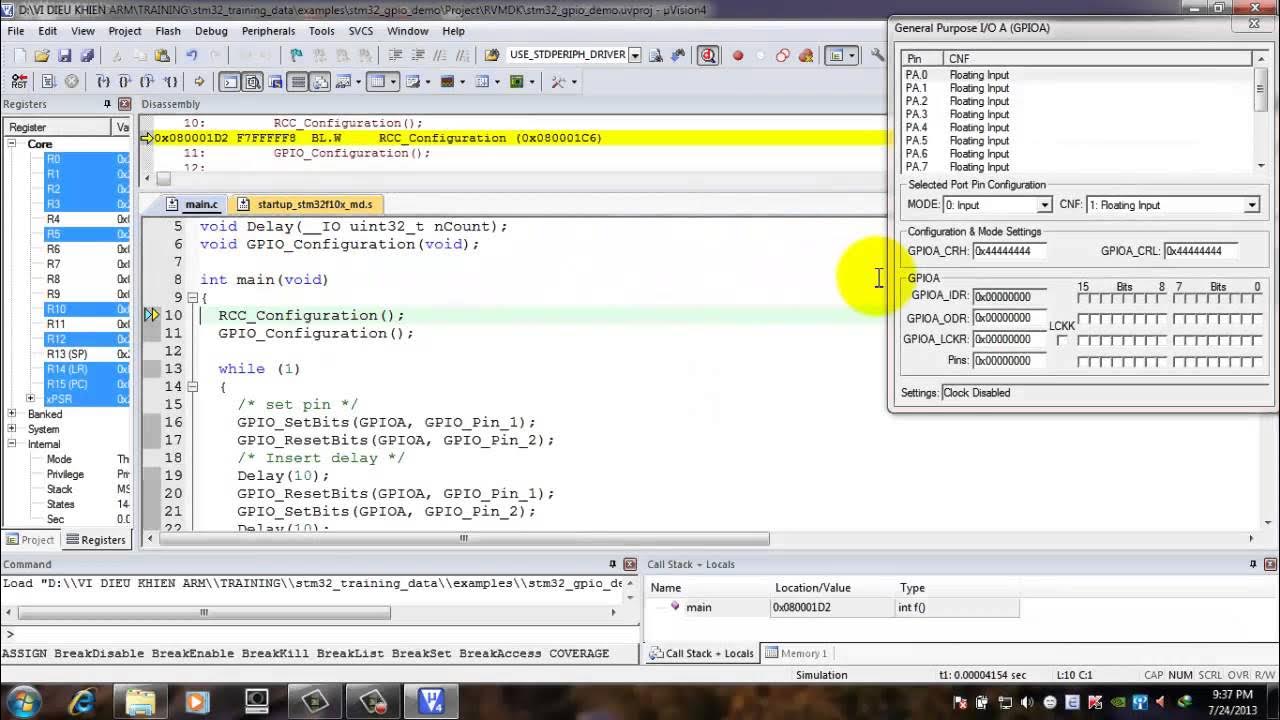Click the Undo icon
The image size is (1280, 720).
(192, 55)
